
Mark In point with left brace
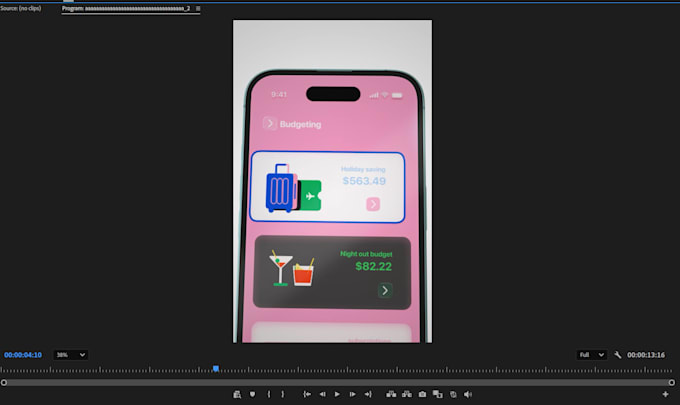[268, 394]
